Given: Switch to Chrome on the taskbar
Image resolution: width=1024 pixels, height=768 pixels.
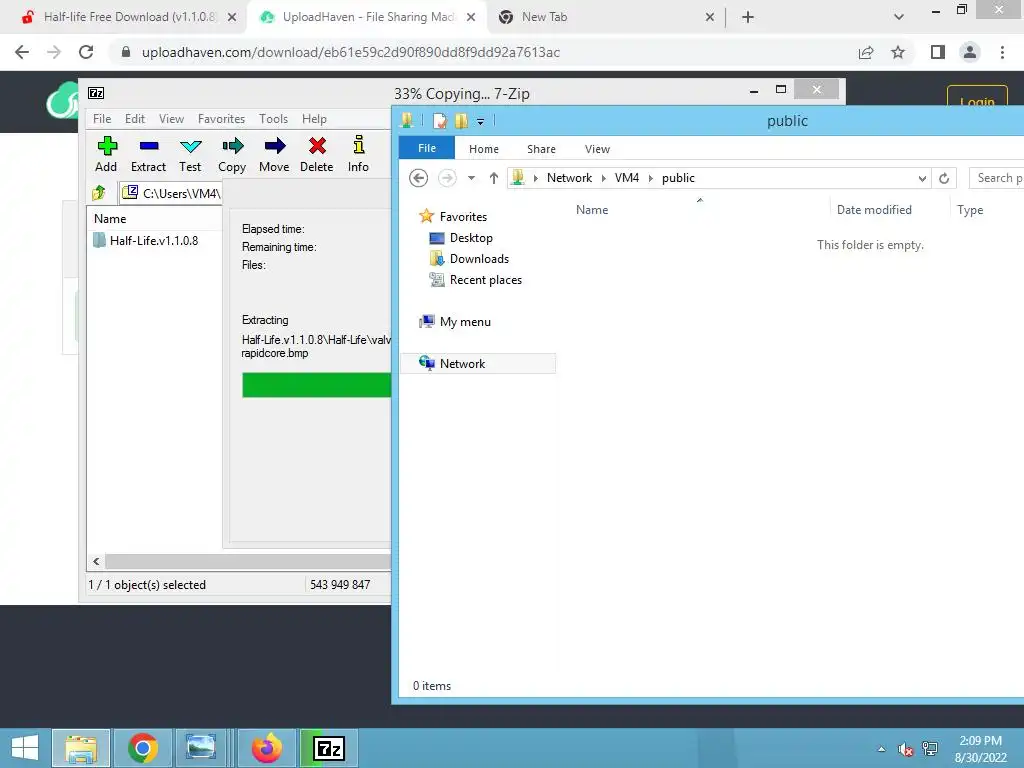Looking at the screenshot, I should pyautogui.click(x=143, y=748).
